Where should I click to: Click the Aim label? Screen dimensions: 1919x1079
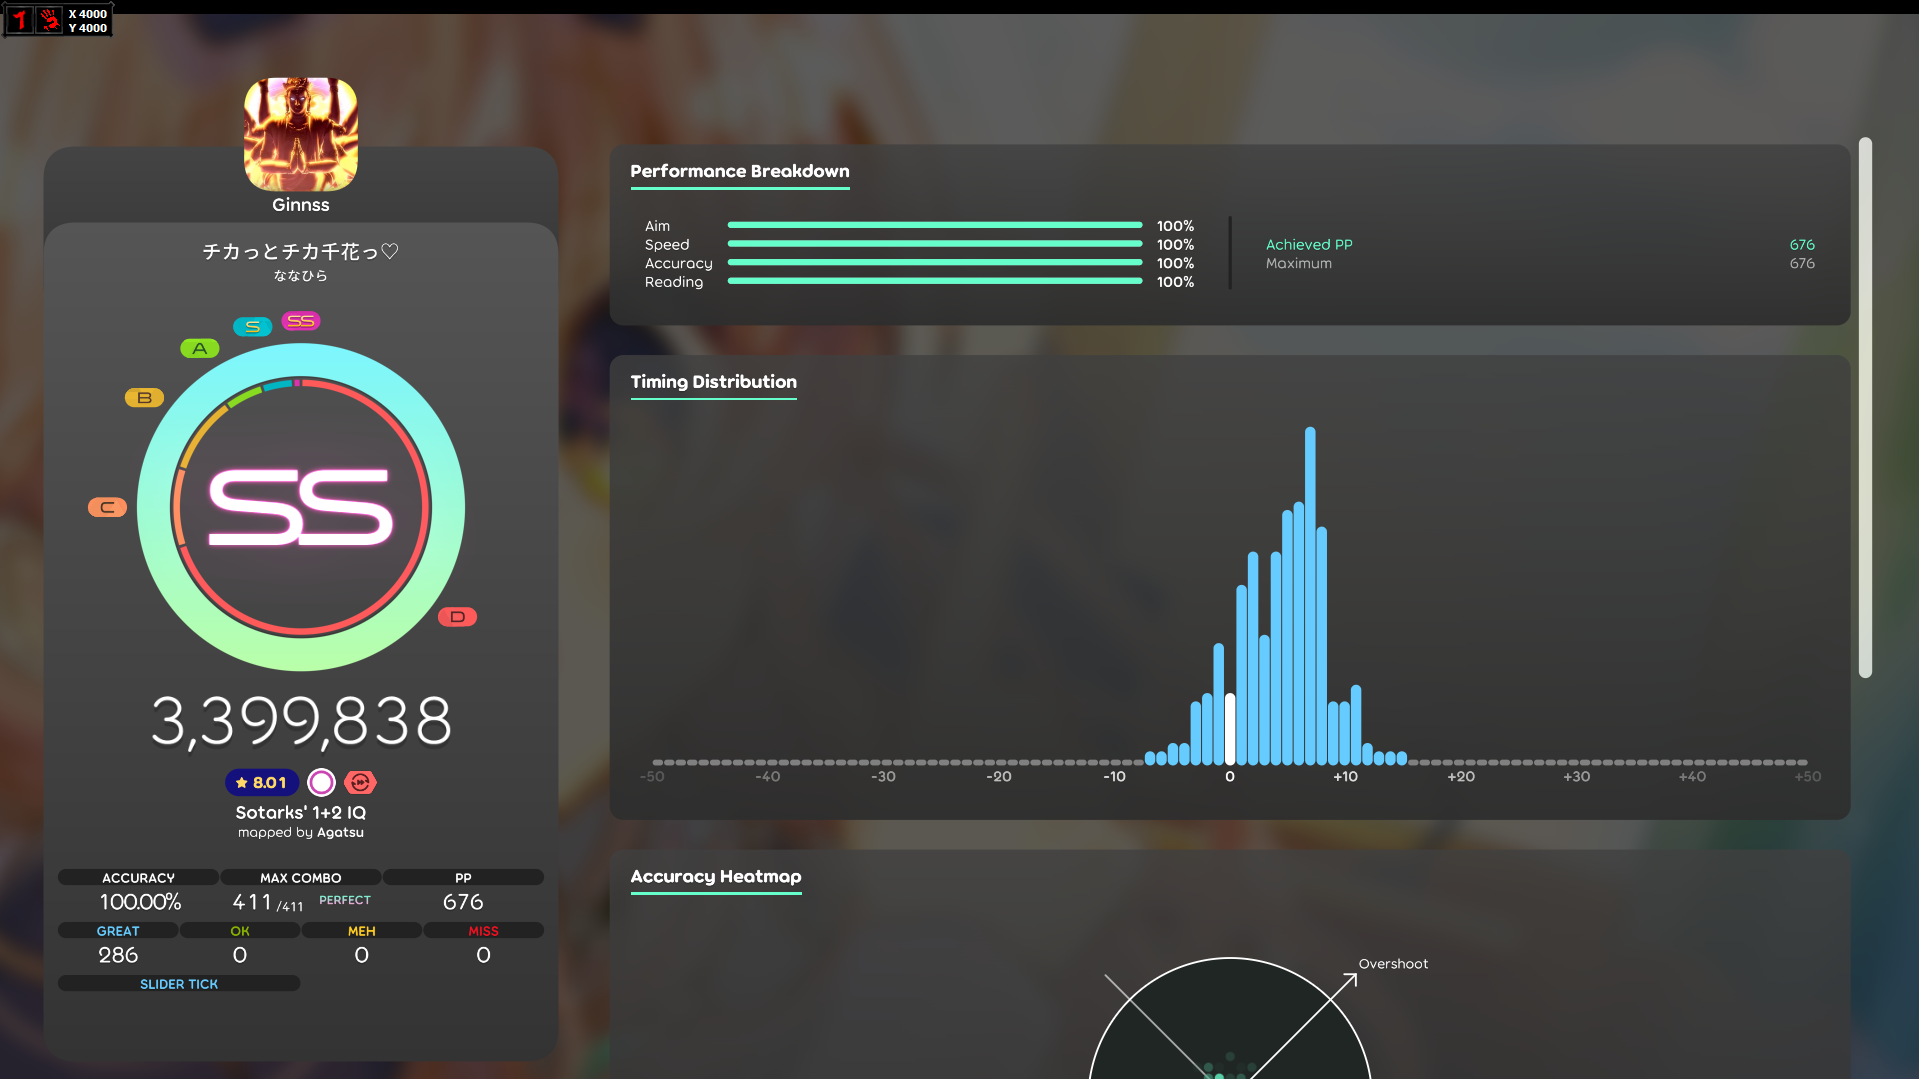pyautogui.click(x=657, y=226)
